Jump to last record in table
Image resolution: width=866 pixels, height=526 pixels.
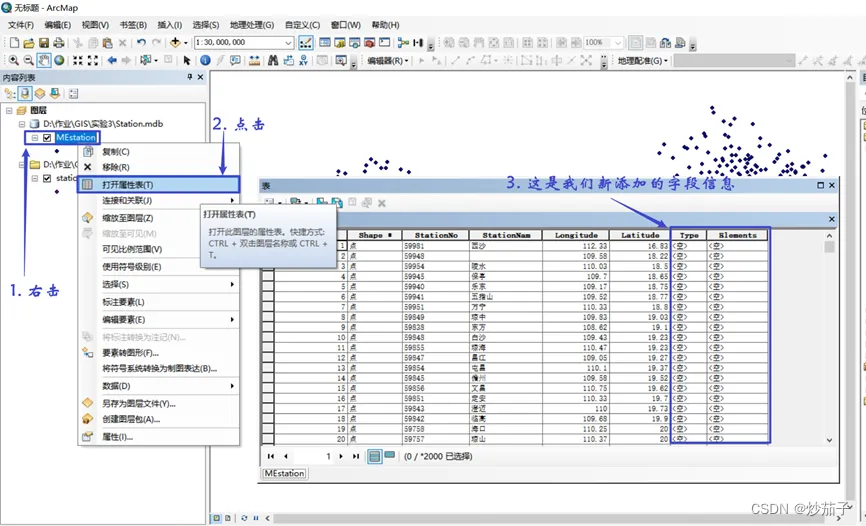pyautogui.click(x=356, y=456)
